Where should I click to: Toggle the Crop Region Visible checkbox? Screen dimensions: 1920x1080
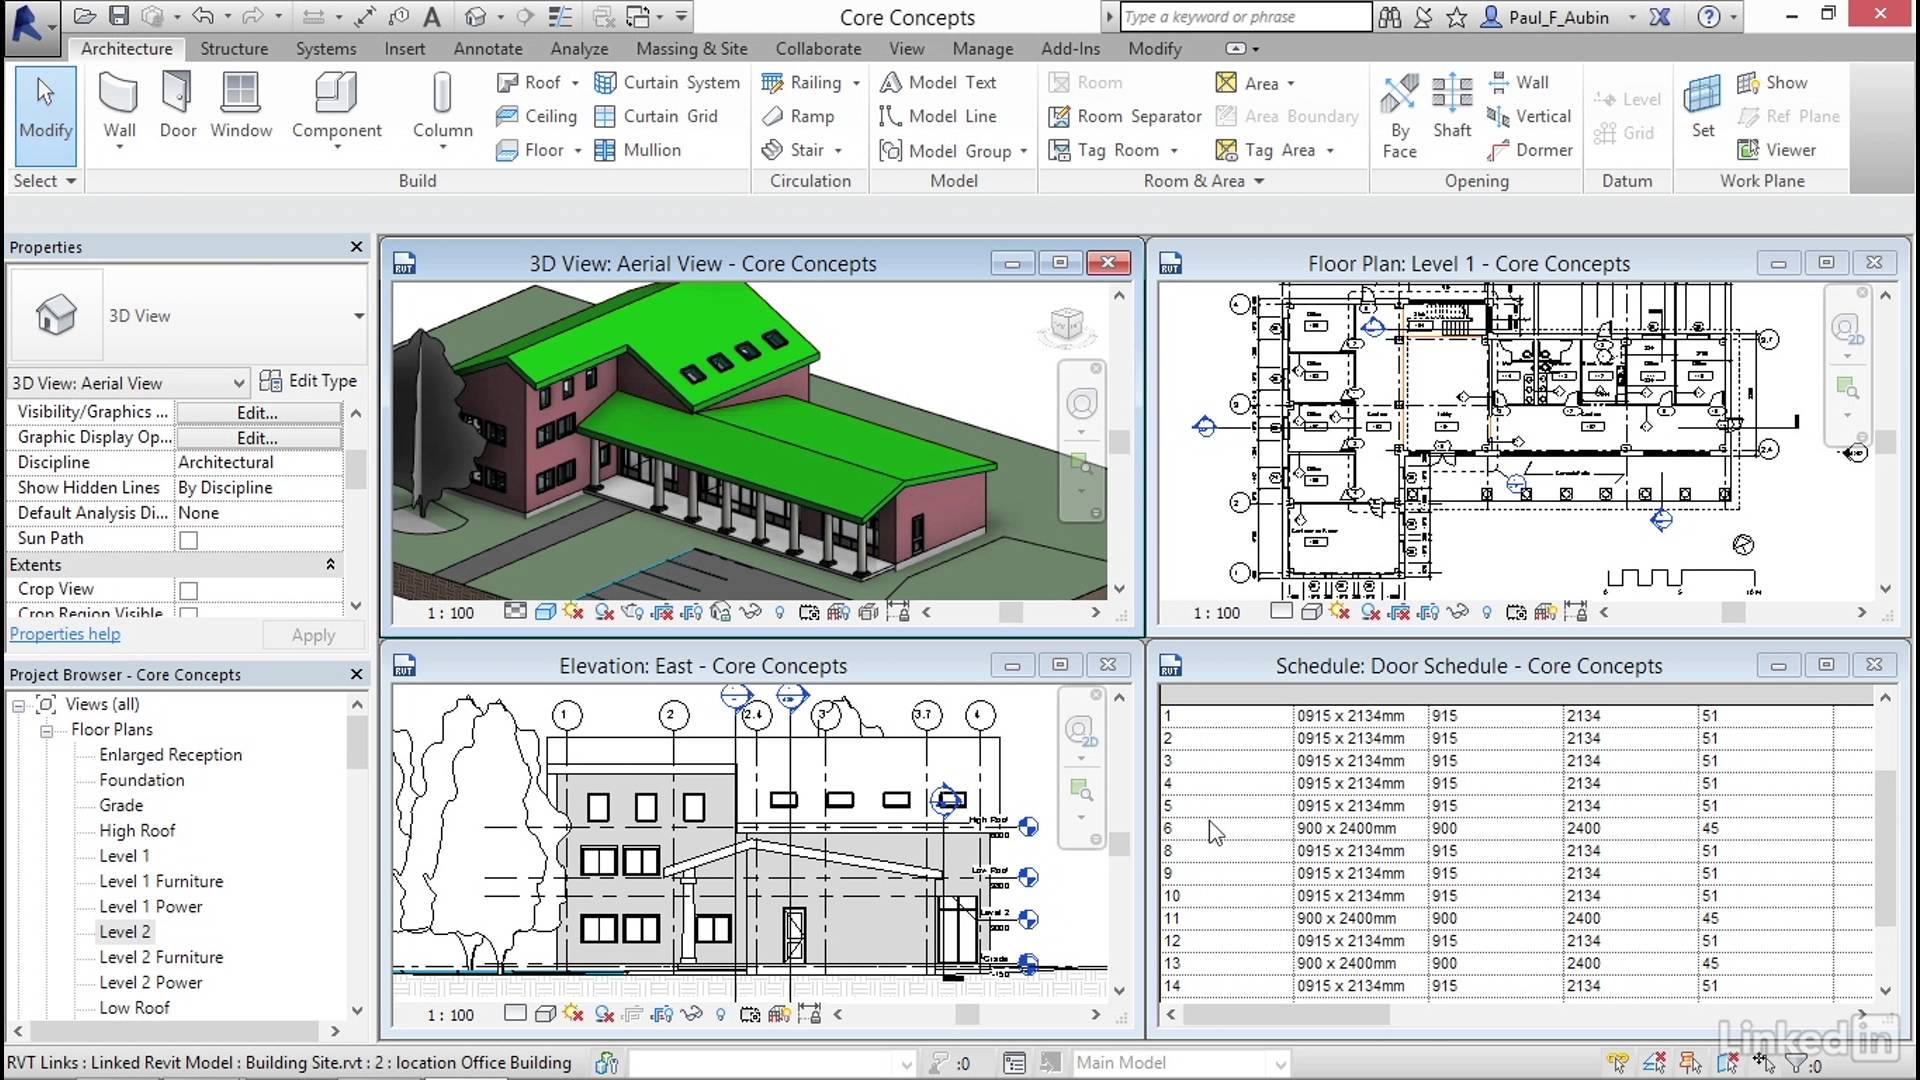[x=188, y=613]
